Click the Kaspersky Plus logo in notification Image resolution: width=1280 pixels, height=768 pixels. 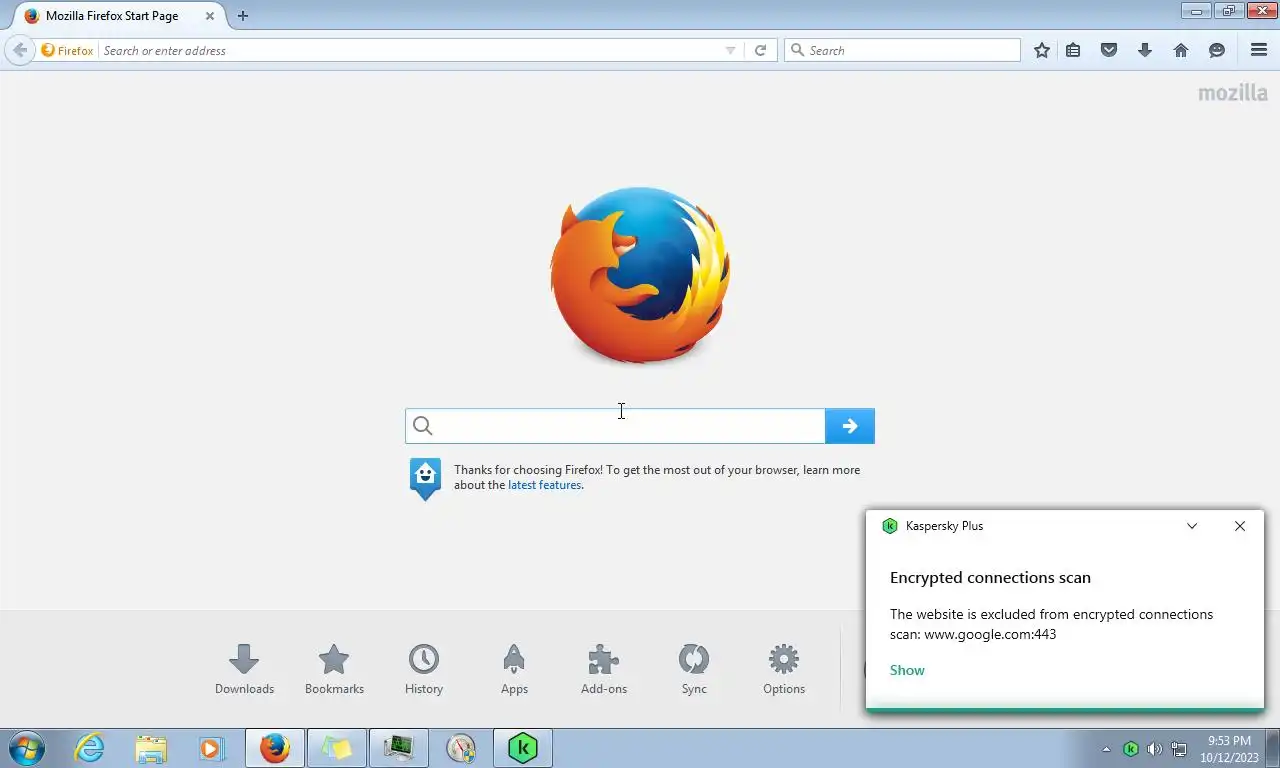click(x=890, y=526)
